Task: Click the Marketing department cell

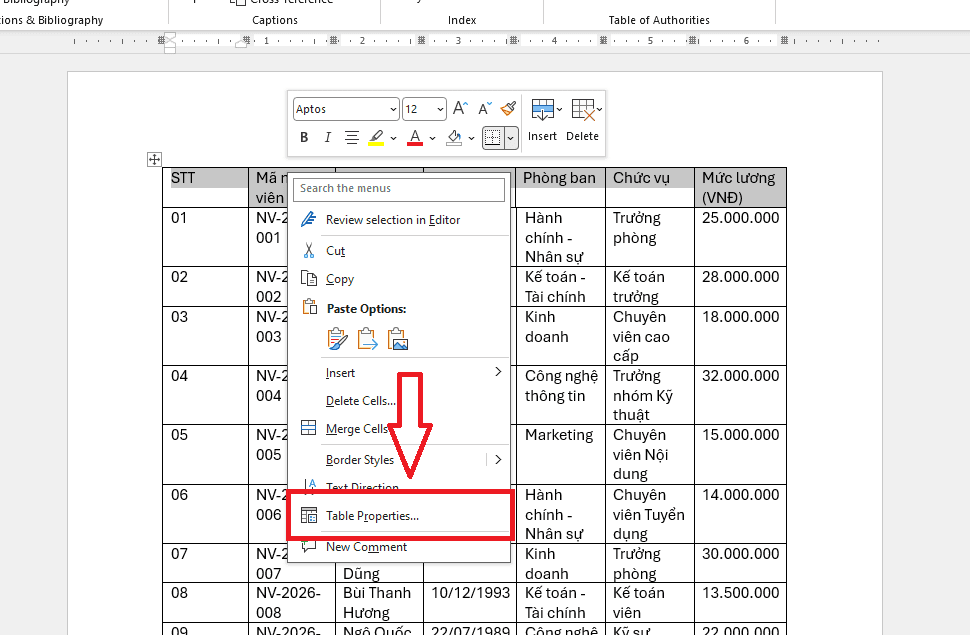Action: [560, 454]
